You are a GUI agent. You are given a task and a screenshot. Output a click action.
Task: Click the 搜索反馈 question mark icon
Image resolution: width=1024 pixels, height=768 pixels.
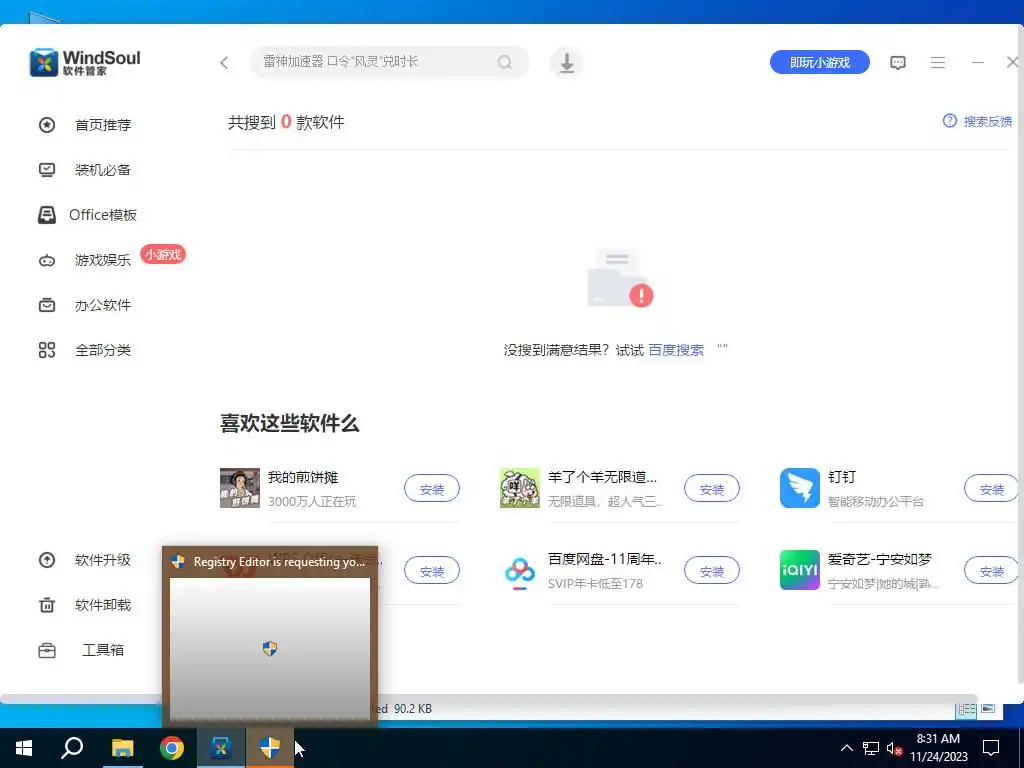(x=950, y=121)
